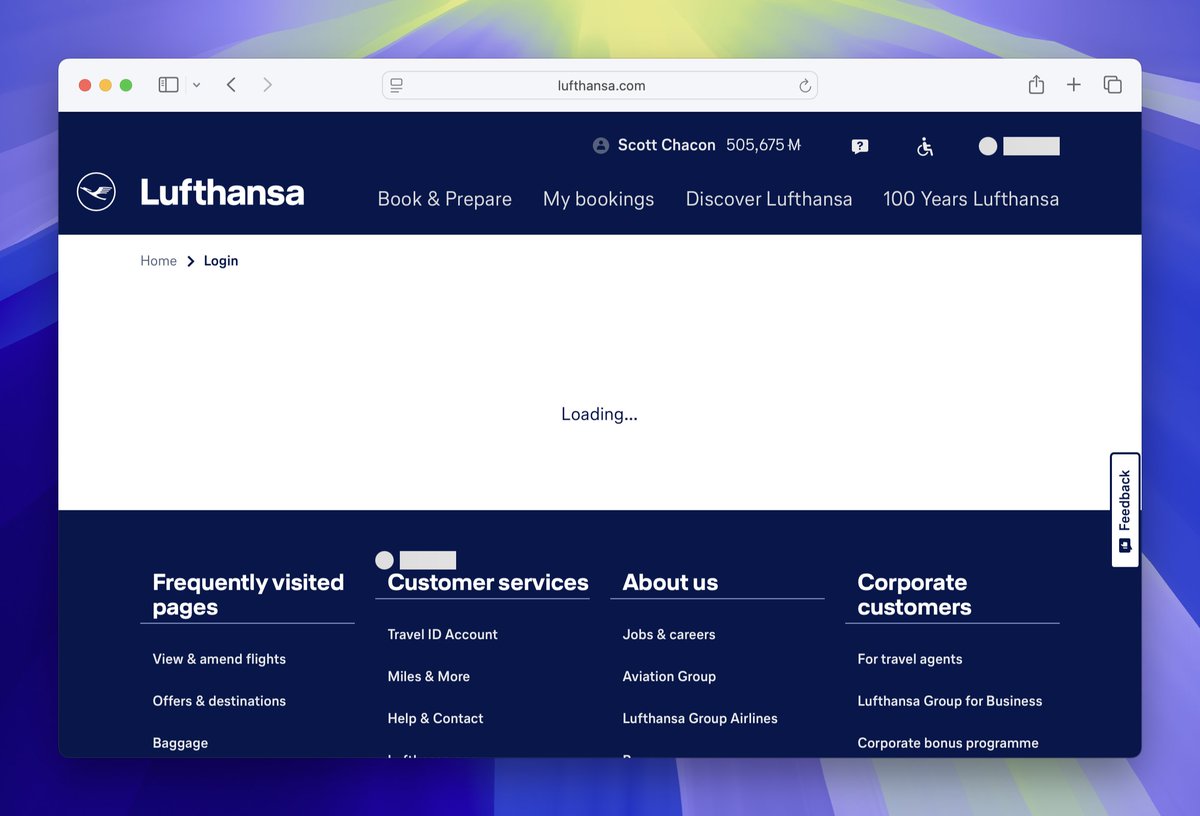Click the page reader icon in address bar
The height and width of the screenshot is (816, 1200).
(x=396, y=86)
